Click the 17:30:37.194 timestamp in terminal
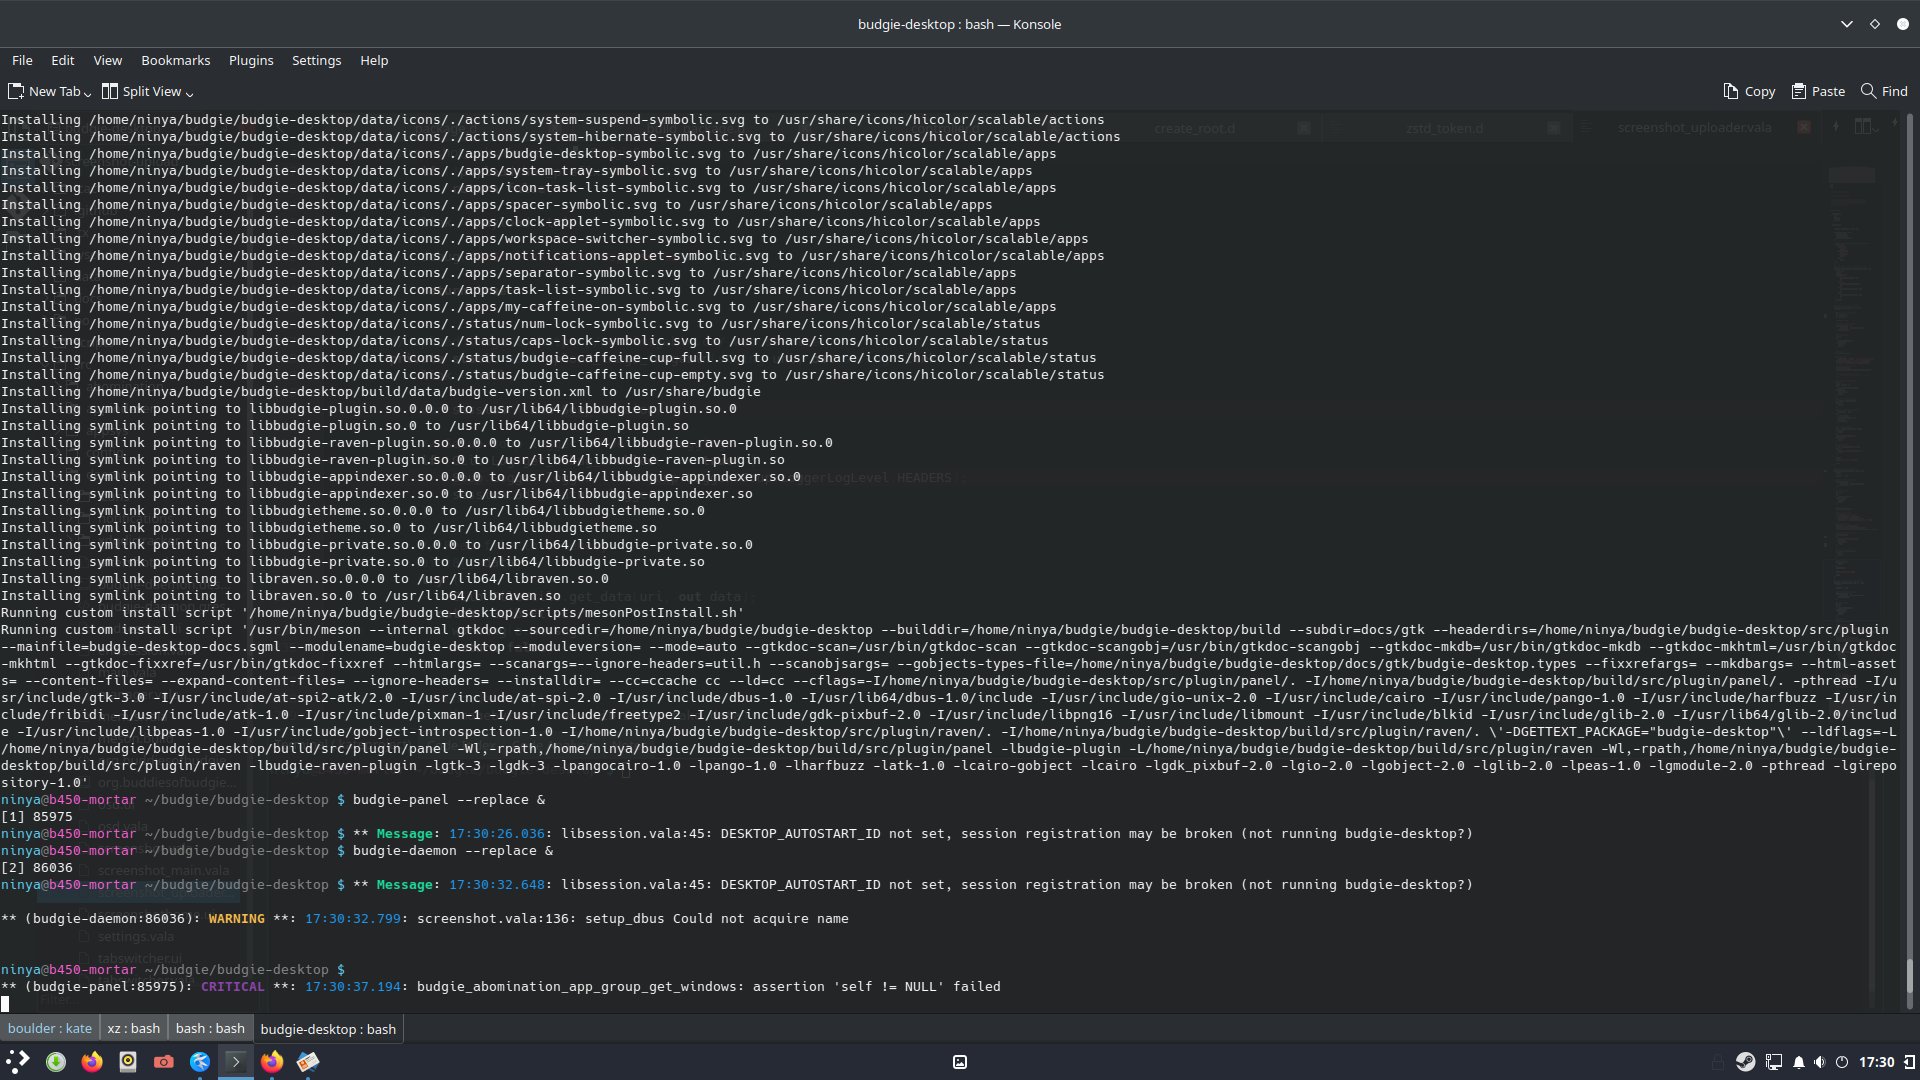 click(353, 986)
